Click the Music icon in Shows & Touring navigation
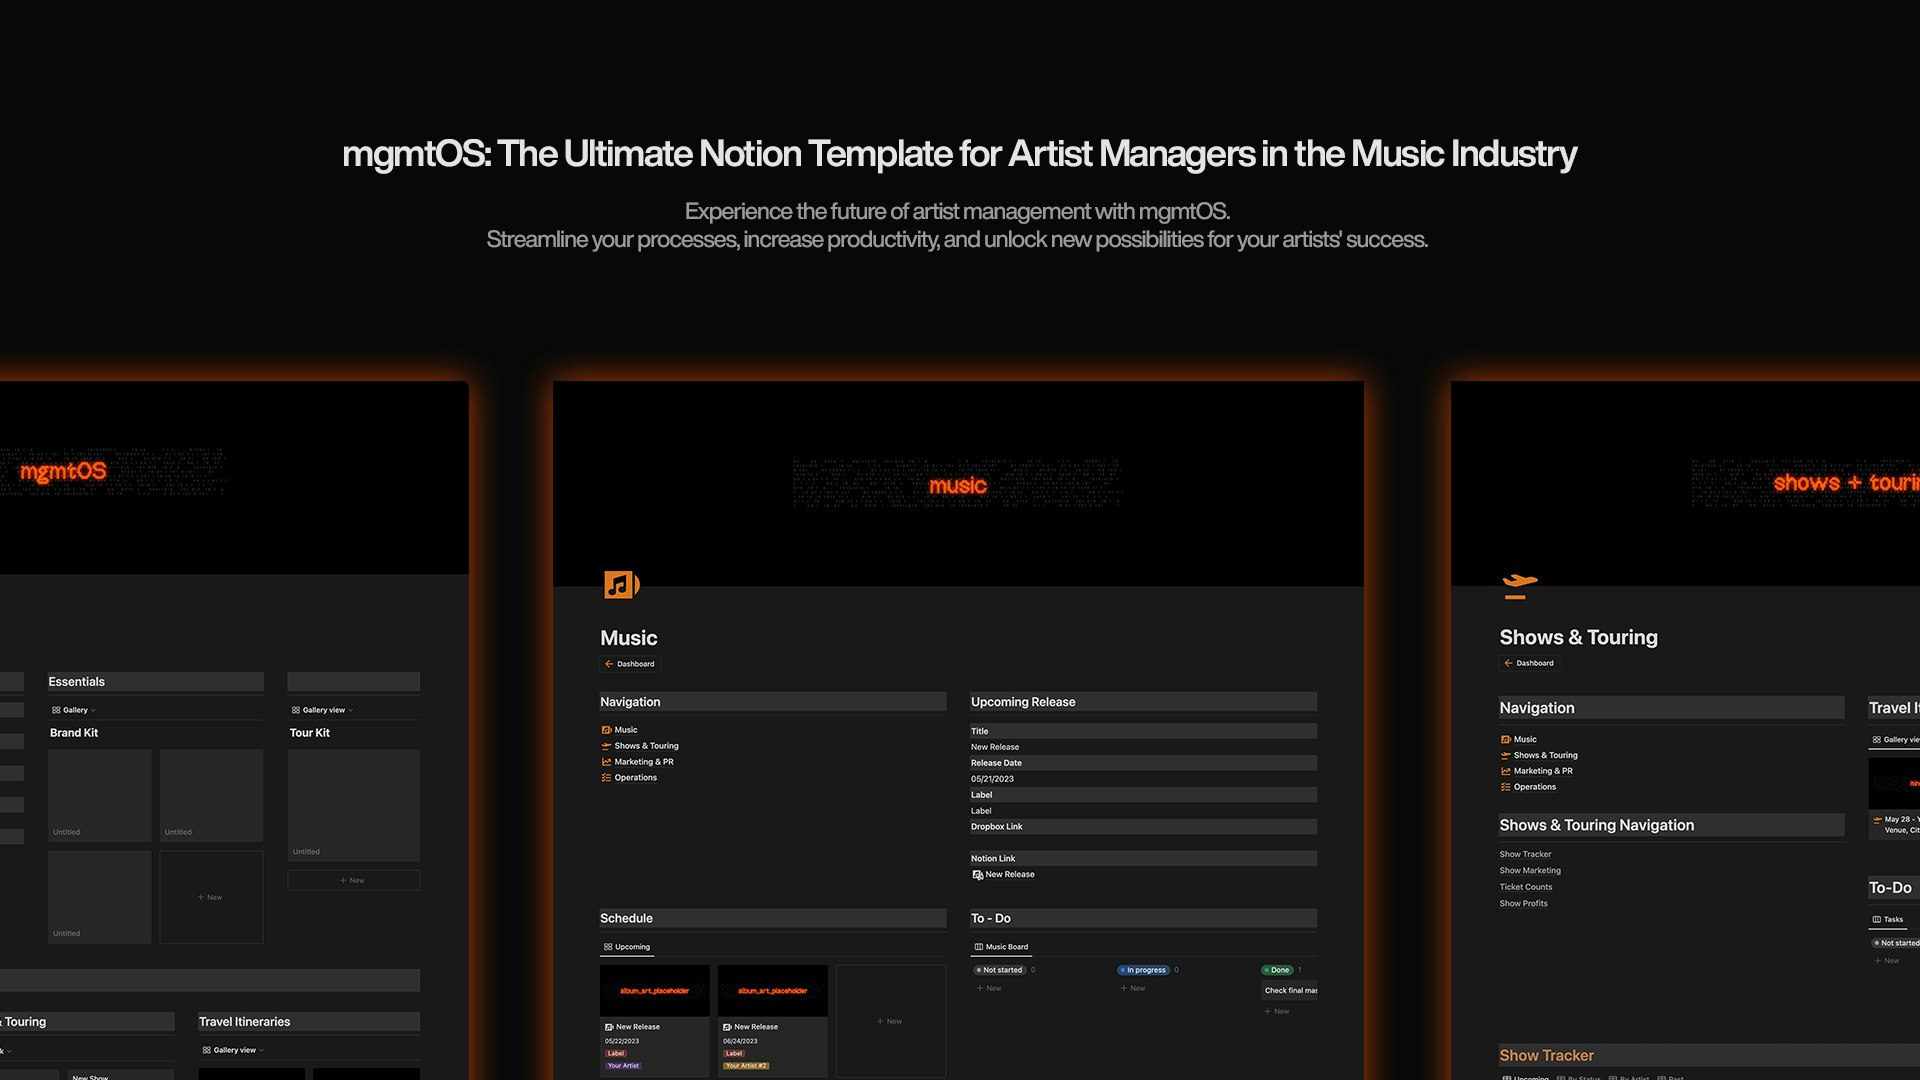The width and height of the screenshot is (1920, 1080). [1505, 740]
